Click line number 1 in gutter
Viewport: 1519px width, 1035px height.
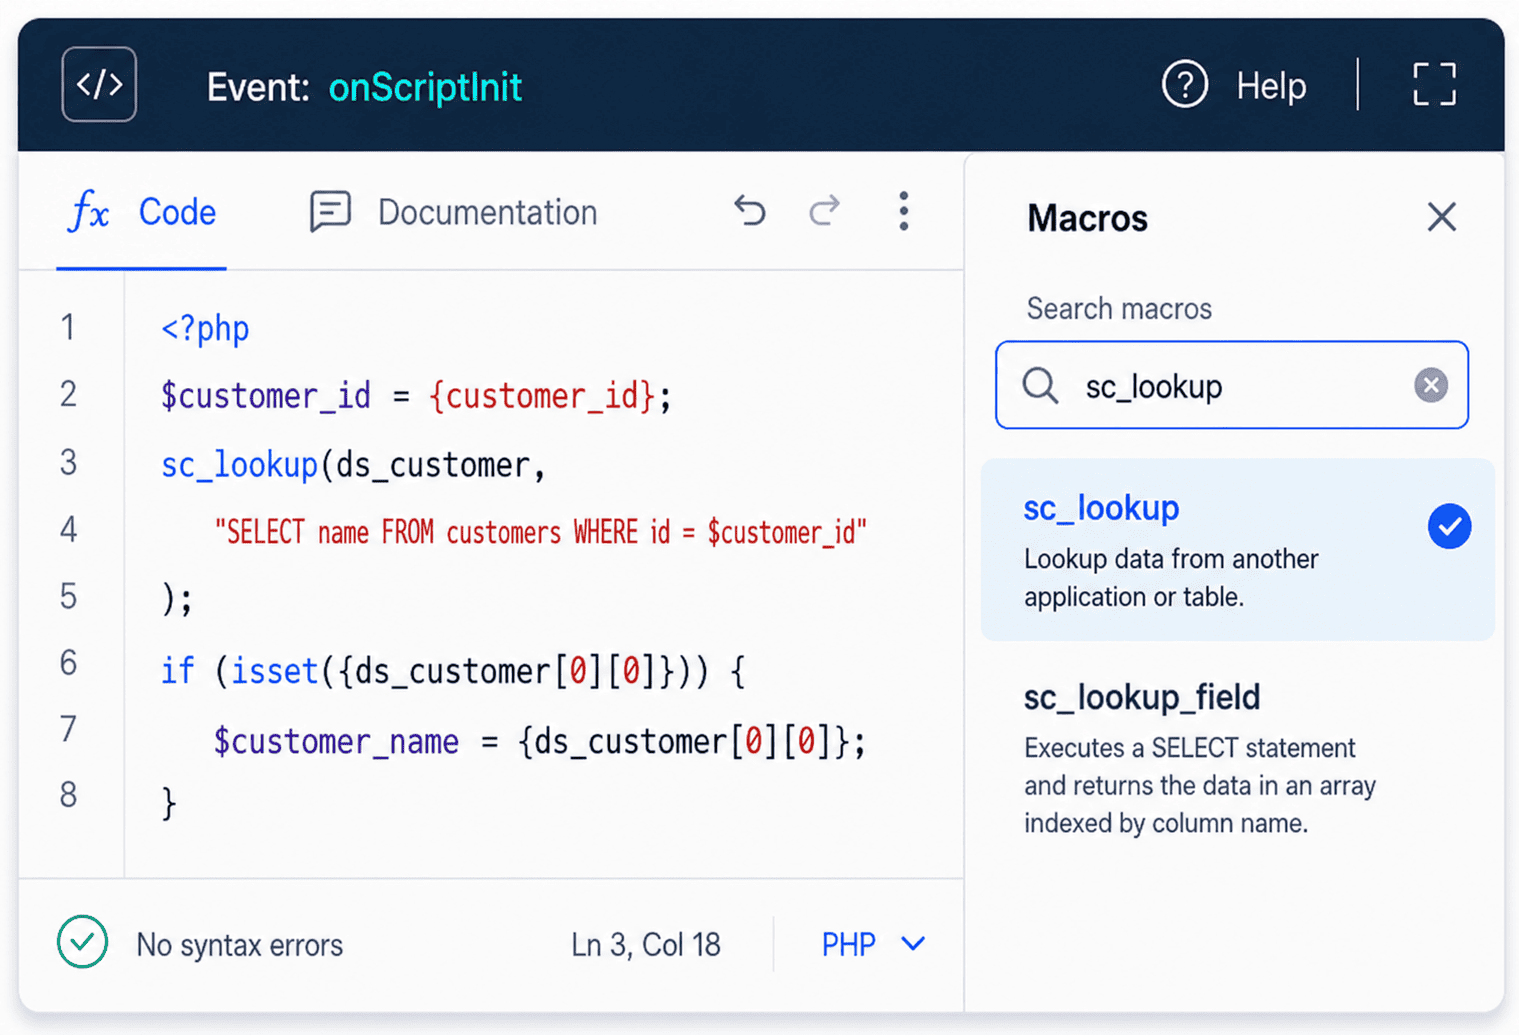coord(68,328)
